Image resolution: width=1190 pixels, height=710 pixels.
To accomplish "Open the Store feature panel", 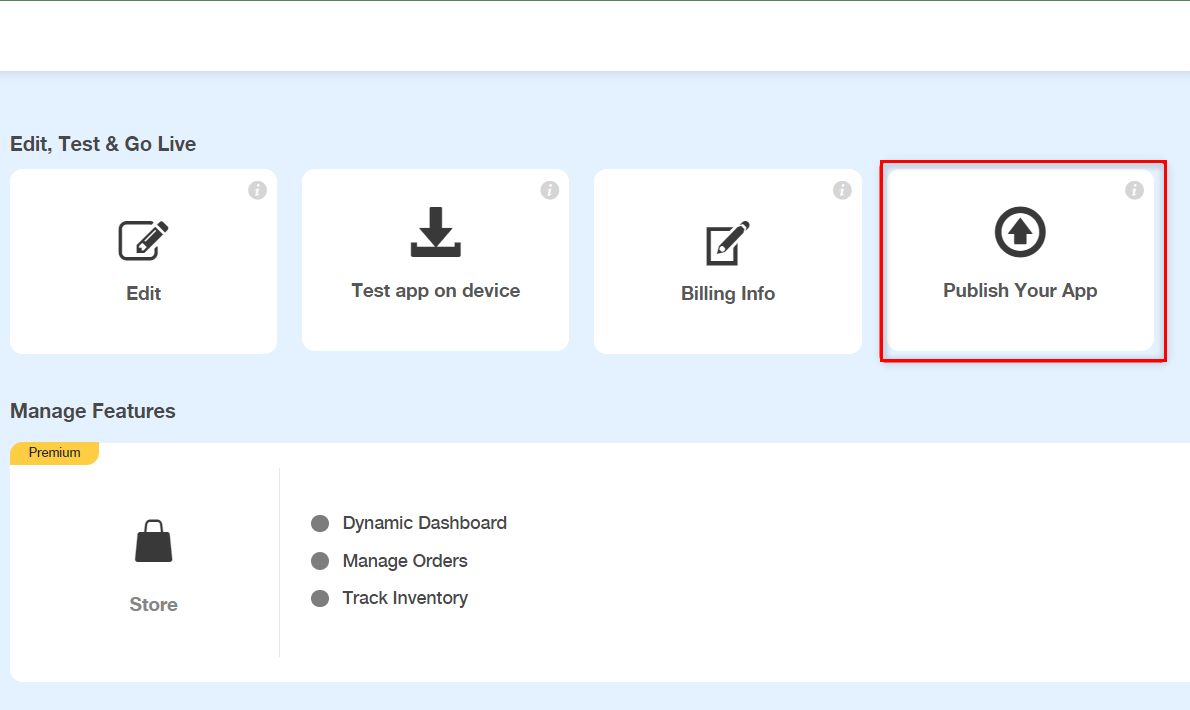I will point(152,563).
